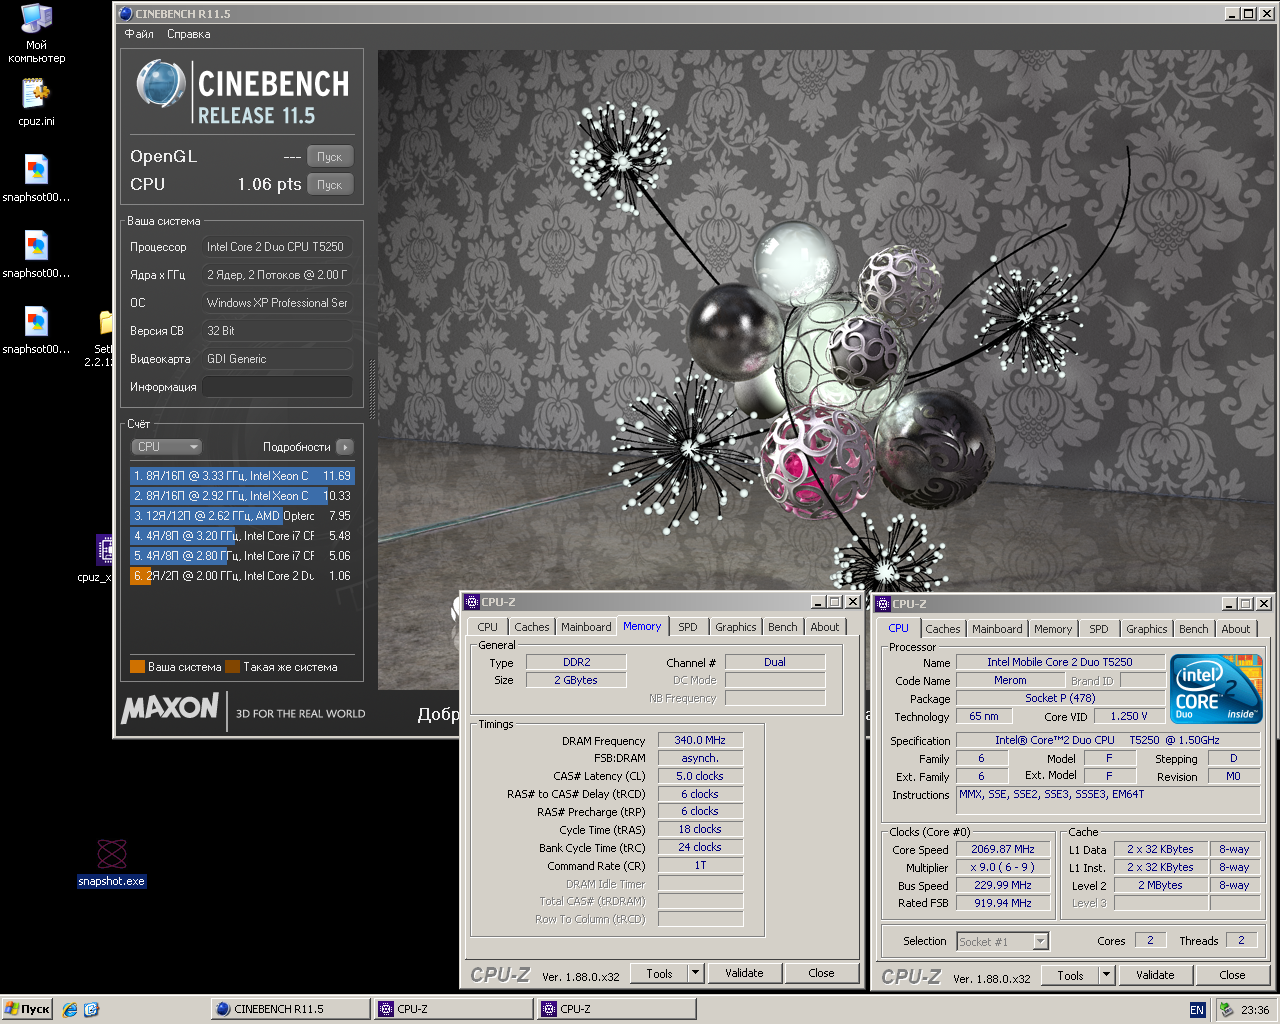Click the DRAM Frequency 340.0 MHz value
This screenshot has width=1280, height=1024.
coord(700,740)
